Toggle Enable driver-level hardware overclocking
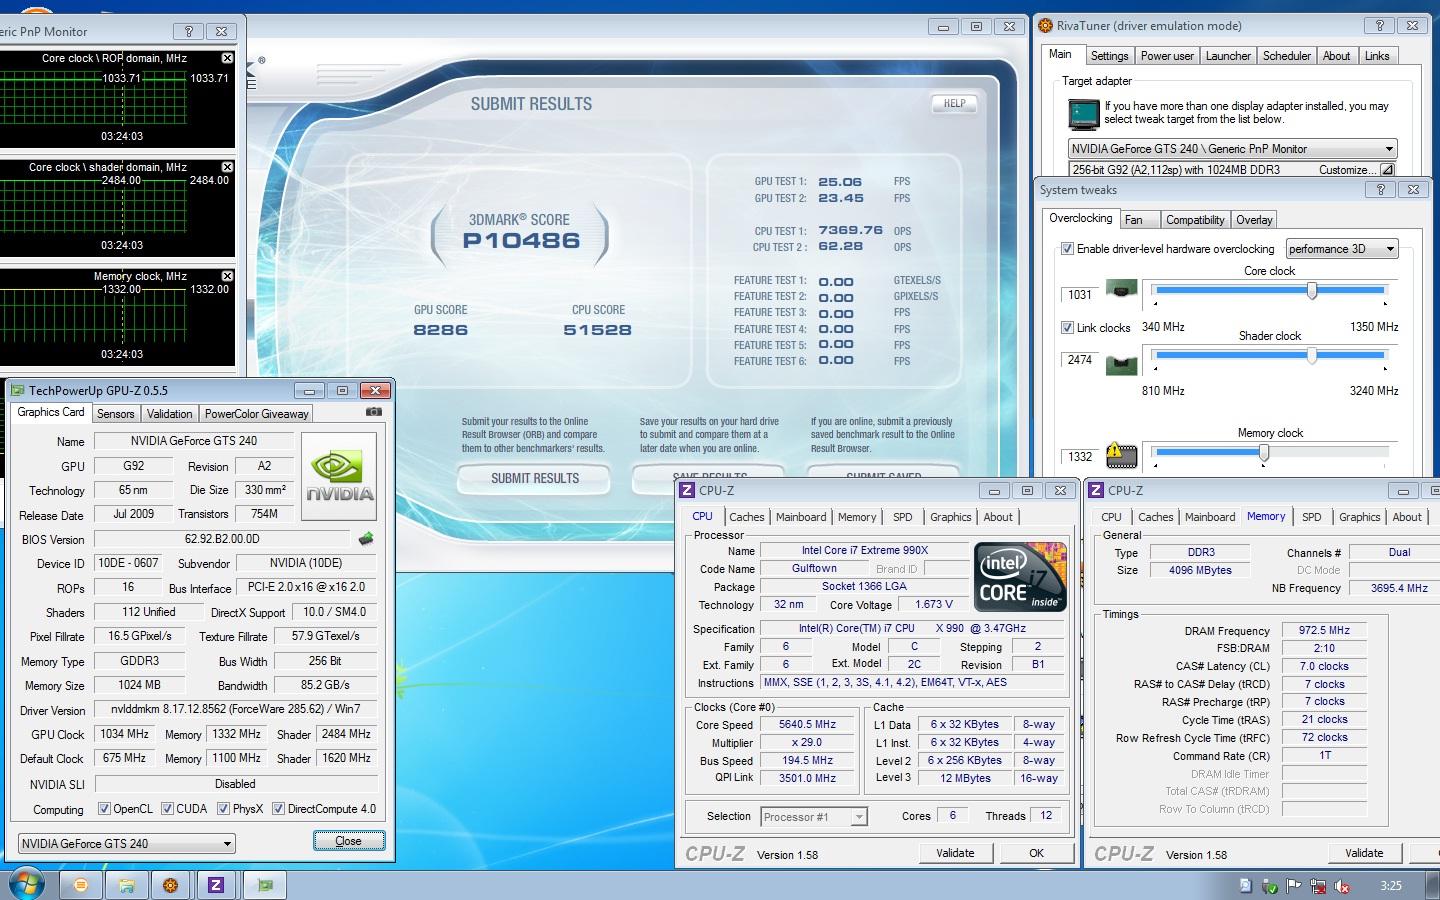The height and width of the screenshot is (900, 1440). (1067, 249)
